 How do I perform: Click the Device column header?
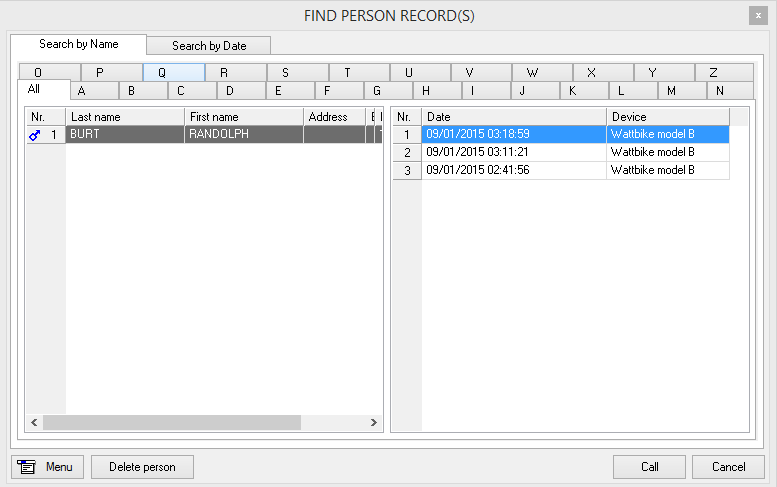[x=667, y=117]
